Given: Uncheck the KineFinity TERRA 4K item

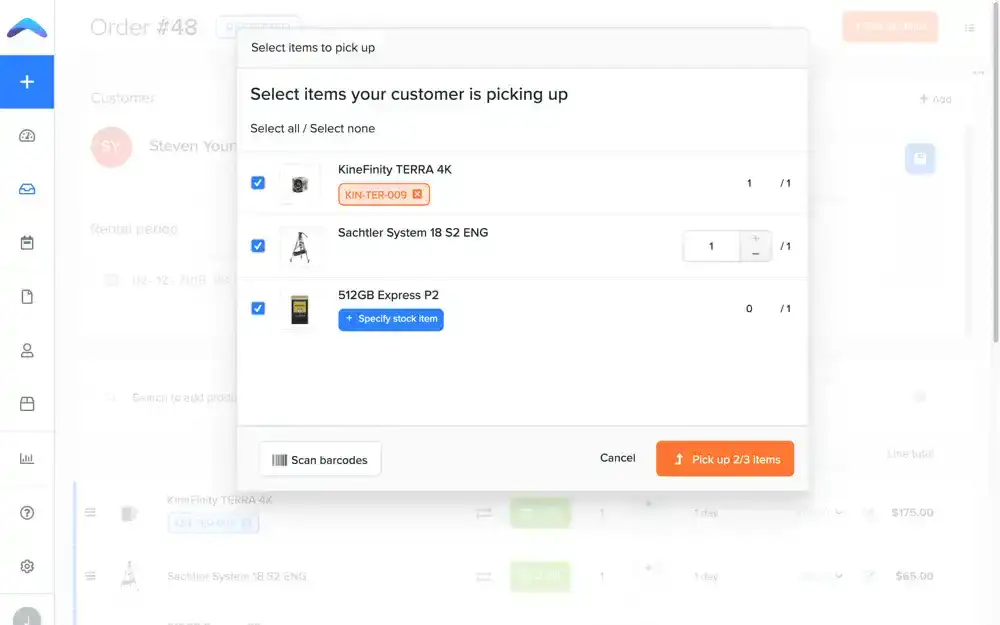Looking at the screenshot, I should point(257,182).
